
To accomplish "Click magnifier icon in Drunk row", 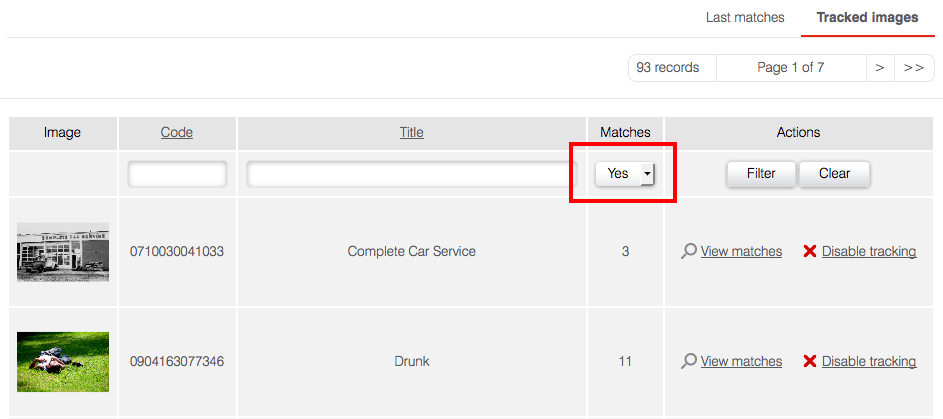I will tap(688, 362).
